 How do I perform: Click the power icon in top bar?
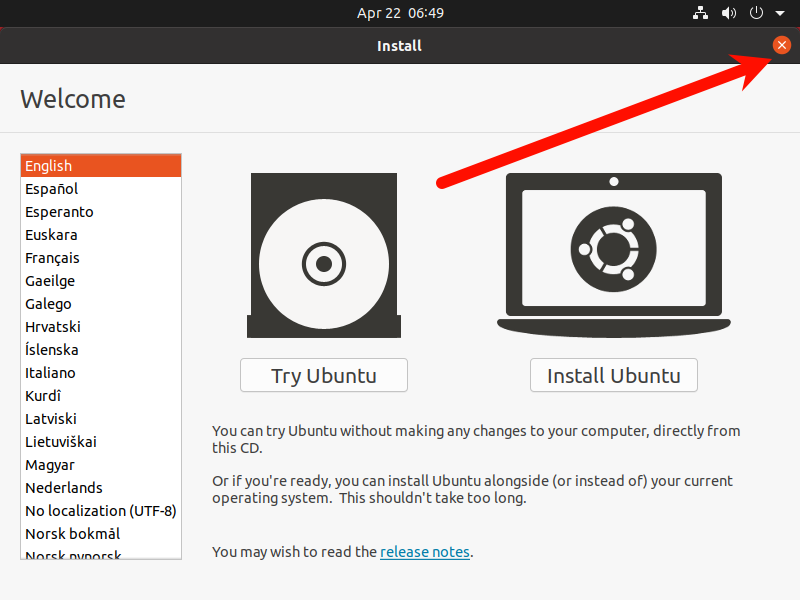click(x=756, y=13)
